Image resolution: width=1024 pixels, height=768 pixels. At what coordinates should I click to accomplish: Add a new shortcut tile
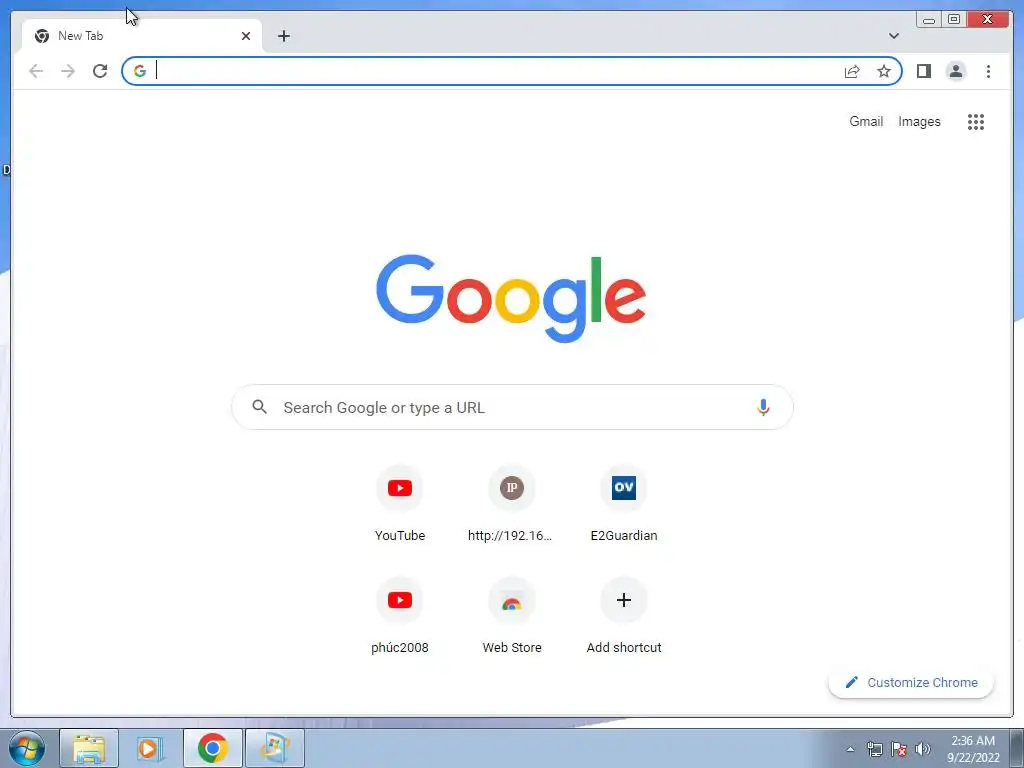coord(624,616)
